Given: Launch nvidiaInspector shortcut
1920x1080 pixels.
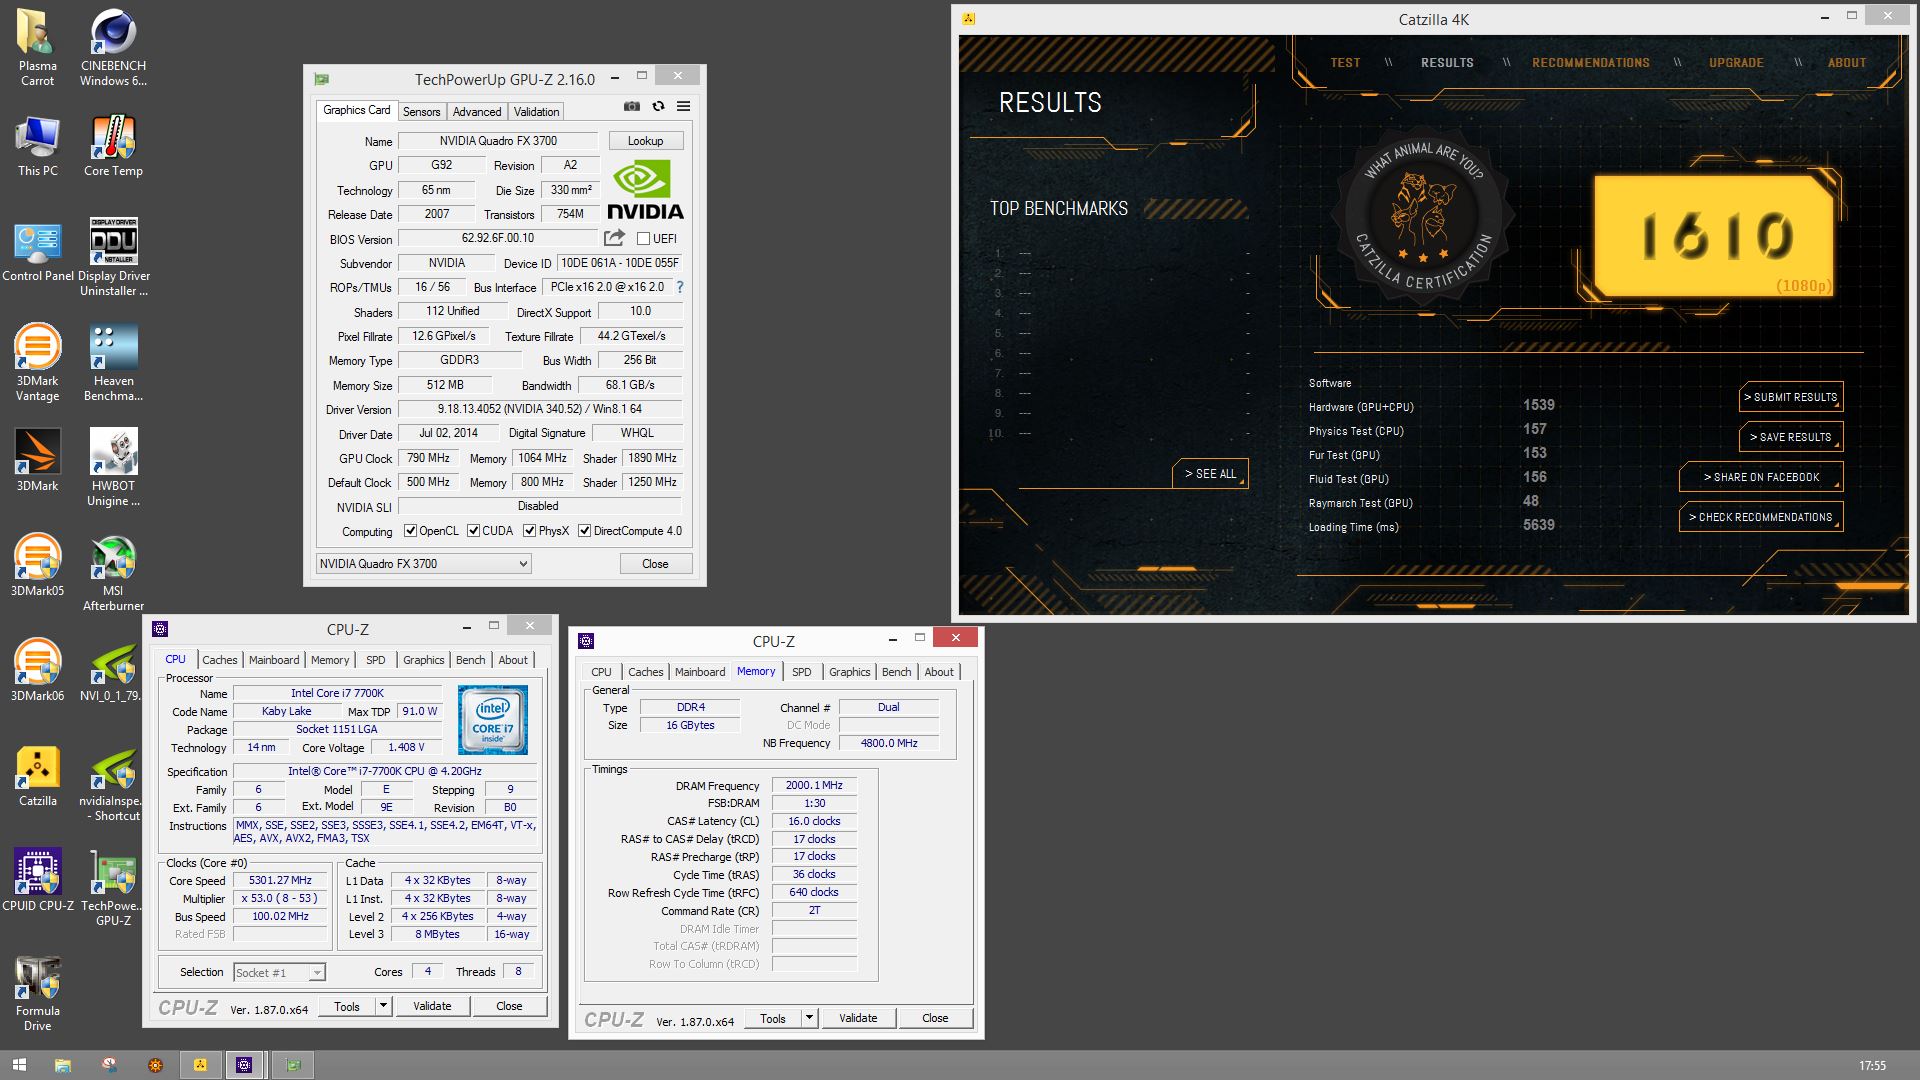Looking at the screenshot, I should (x=113, y=783).
